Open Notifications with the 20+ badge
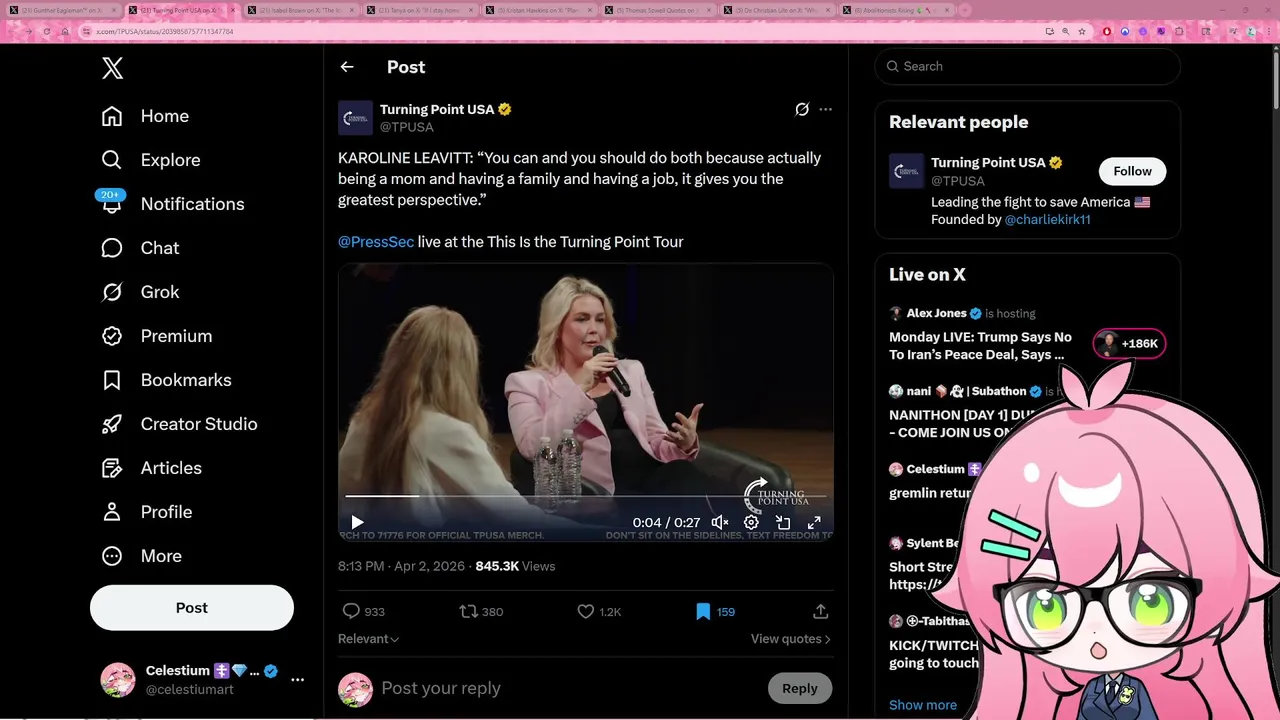Image resolution: width=1280 pixels, height=720 pixels. [x=172, y=204]
